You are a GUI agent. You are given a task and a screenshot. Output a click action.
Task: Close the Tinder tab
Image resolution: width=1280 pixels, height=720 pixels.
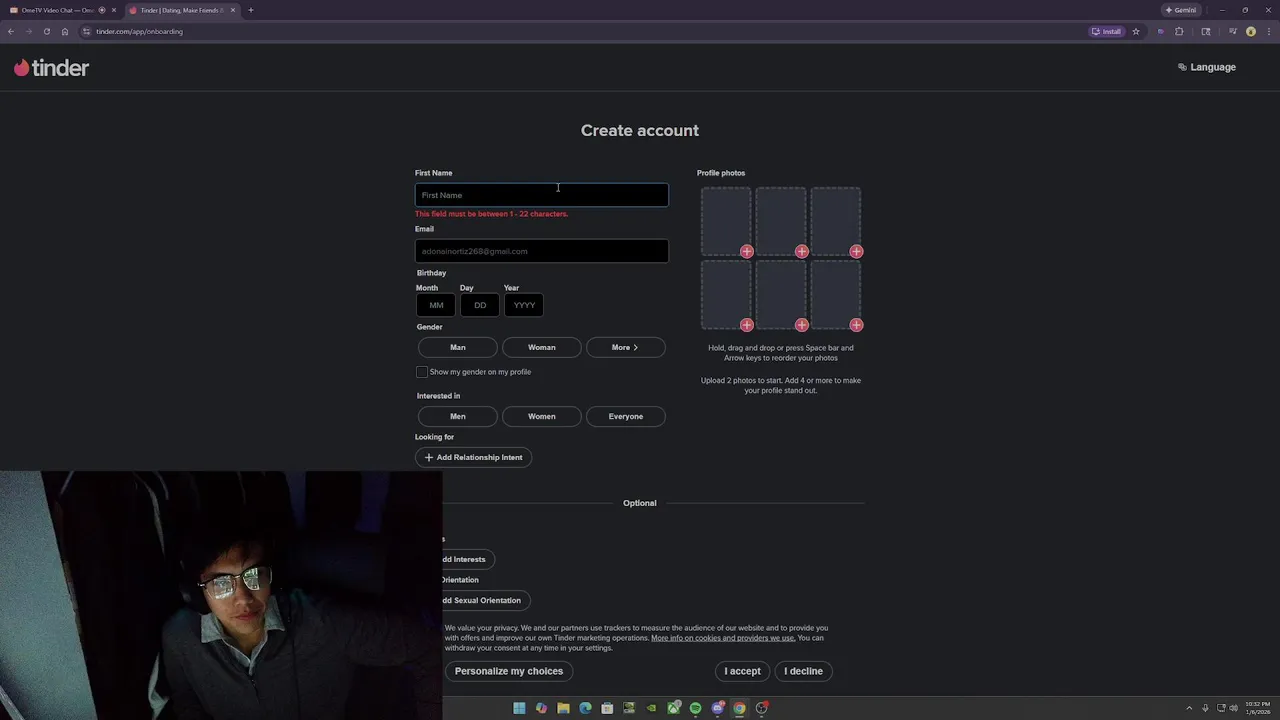233,10
